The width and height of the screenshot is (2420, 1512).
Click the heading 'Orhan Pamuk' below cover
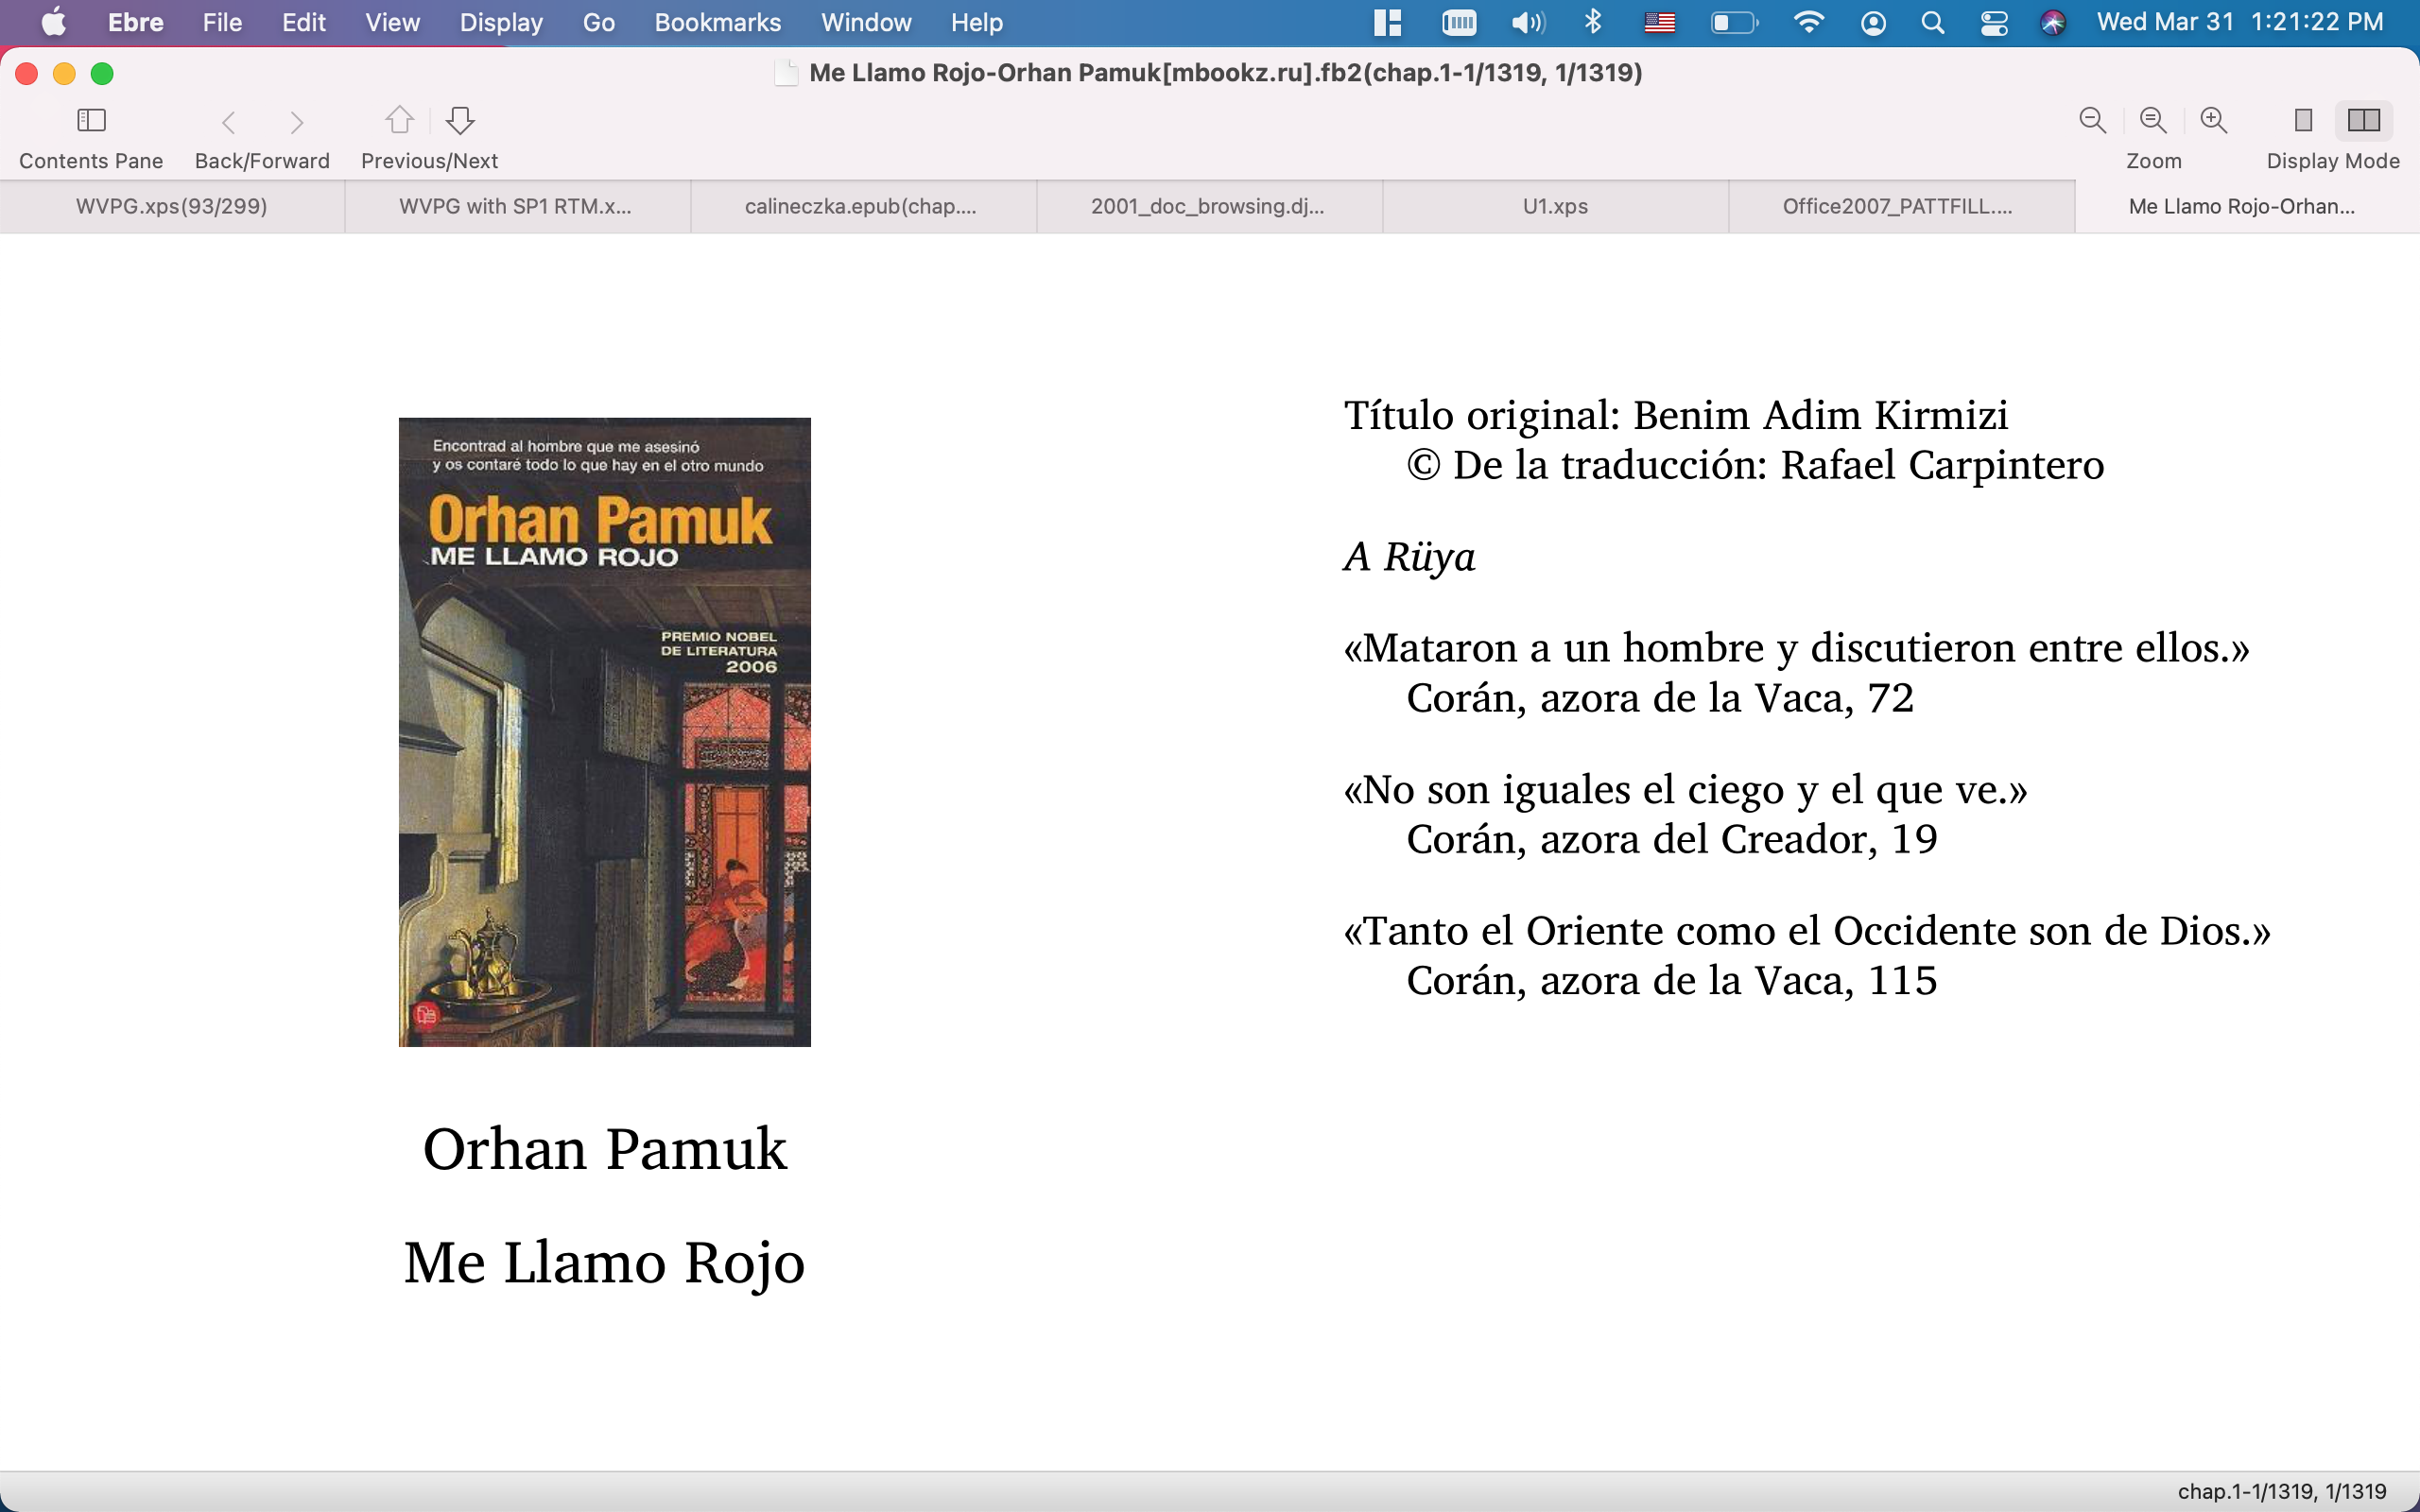(605, 1149)
